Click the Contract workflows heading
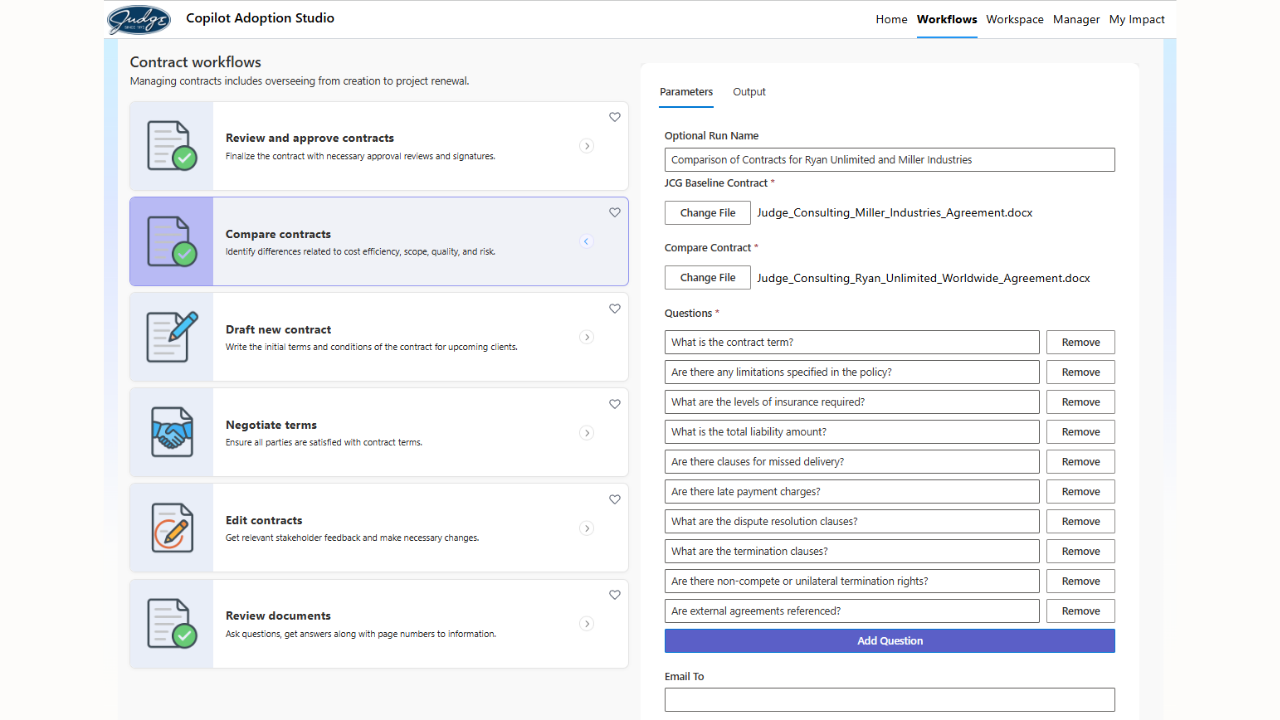1280x720 pixels. click(195, 62)
